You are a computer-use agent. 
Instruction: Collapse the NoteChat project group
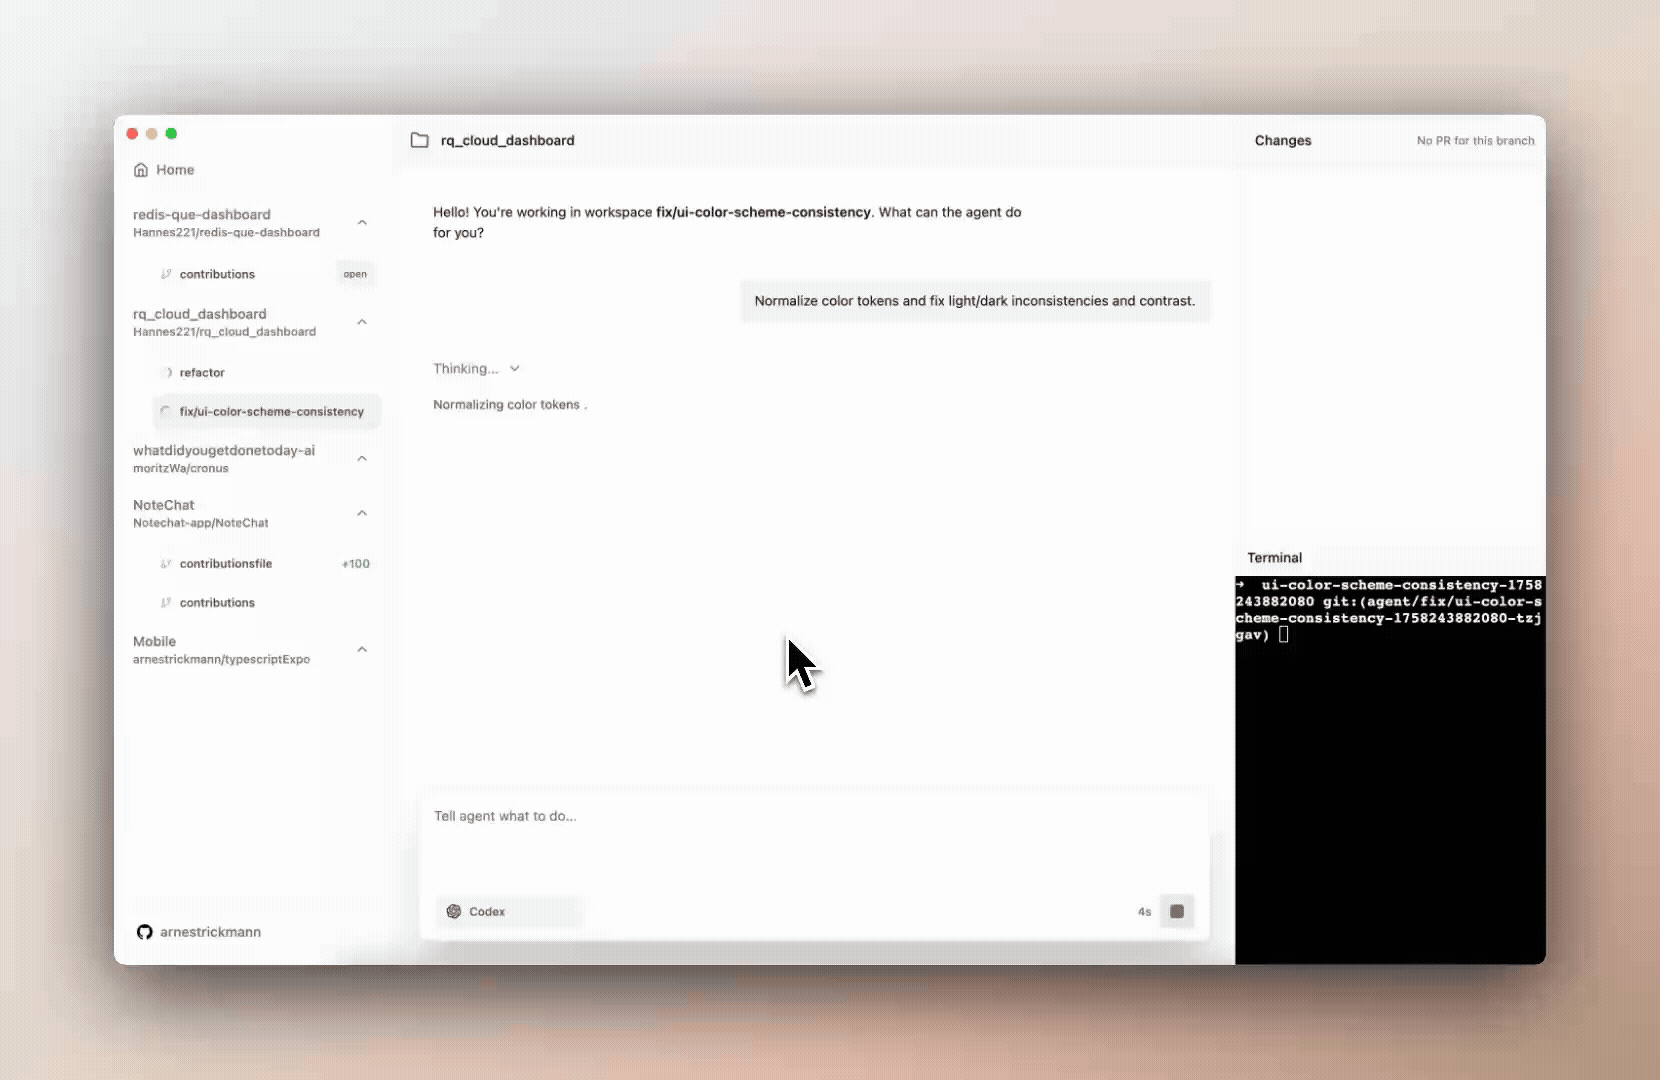pos(362,513)
